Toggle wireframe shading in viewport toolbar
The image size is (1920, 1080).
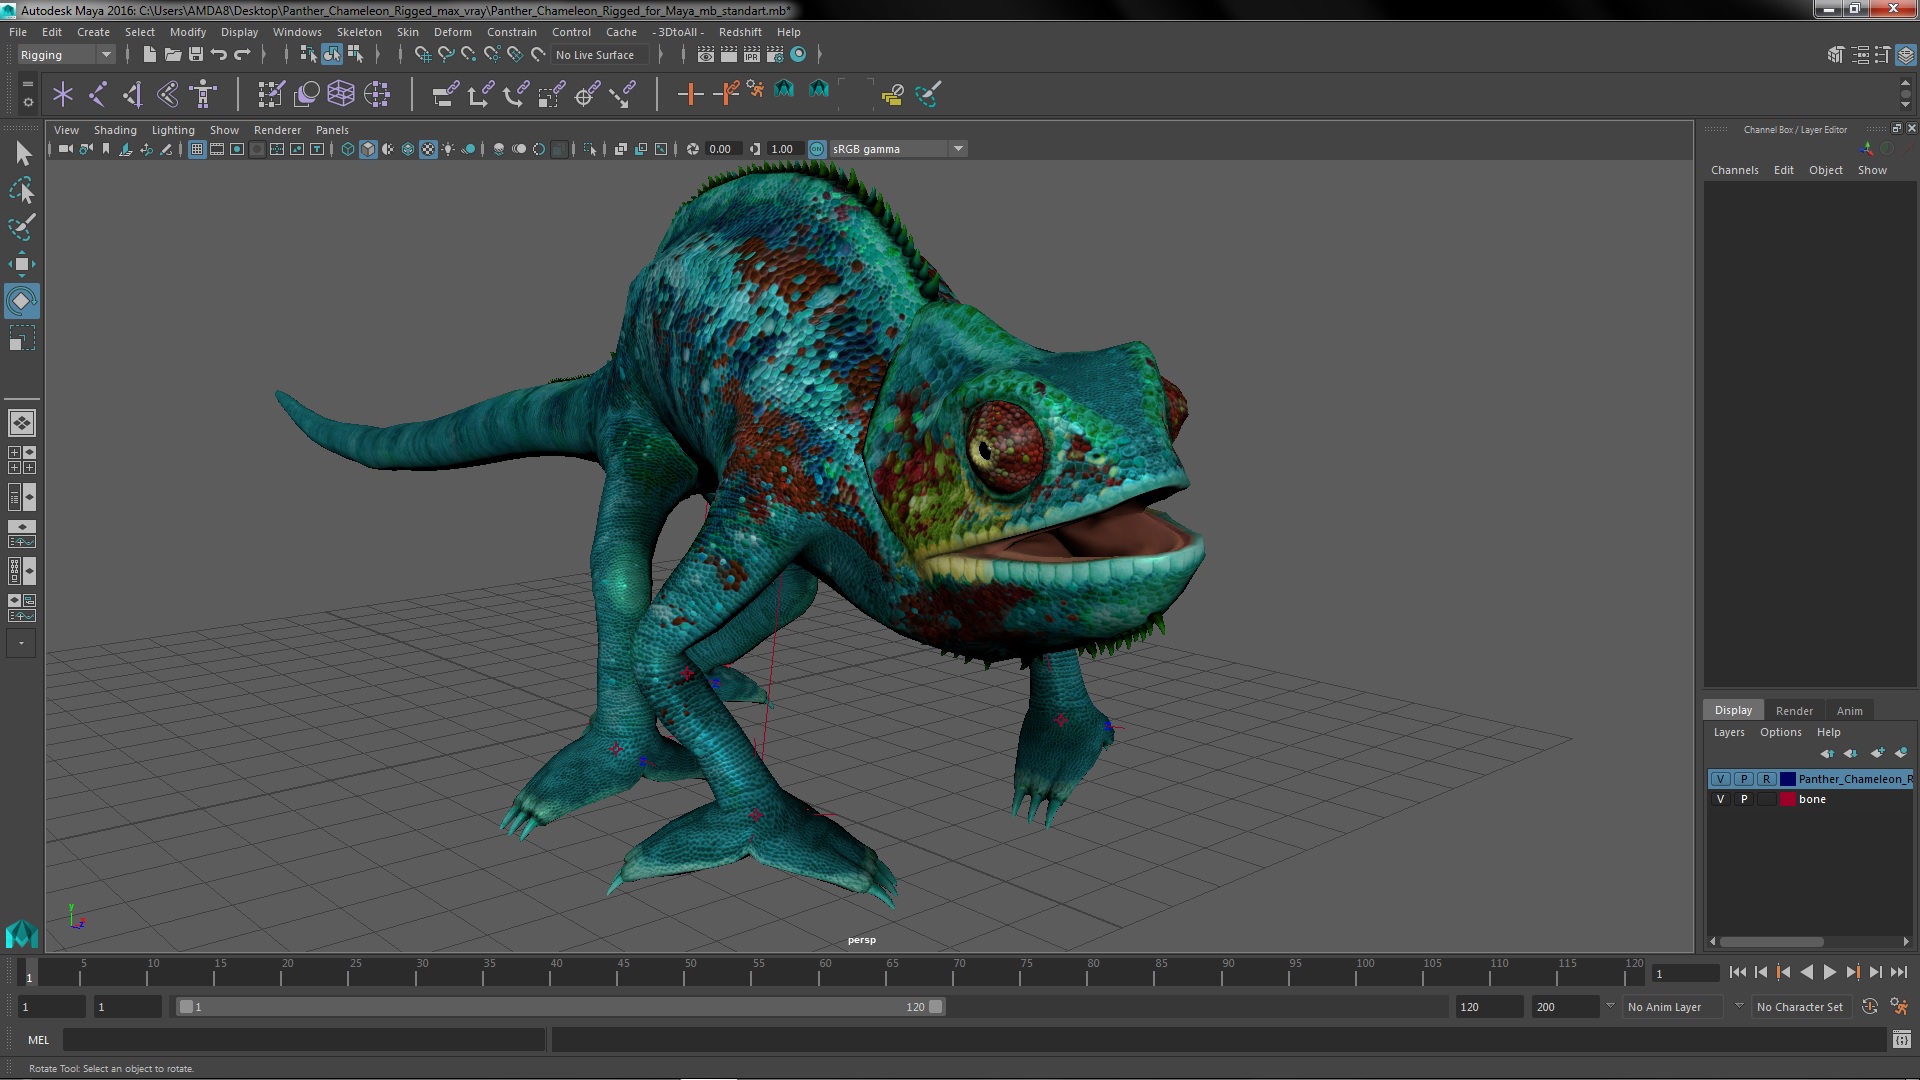348,149
